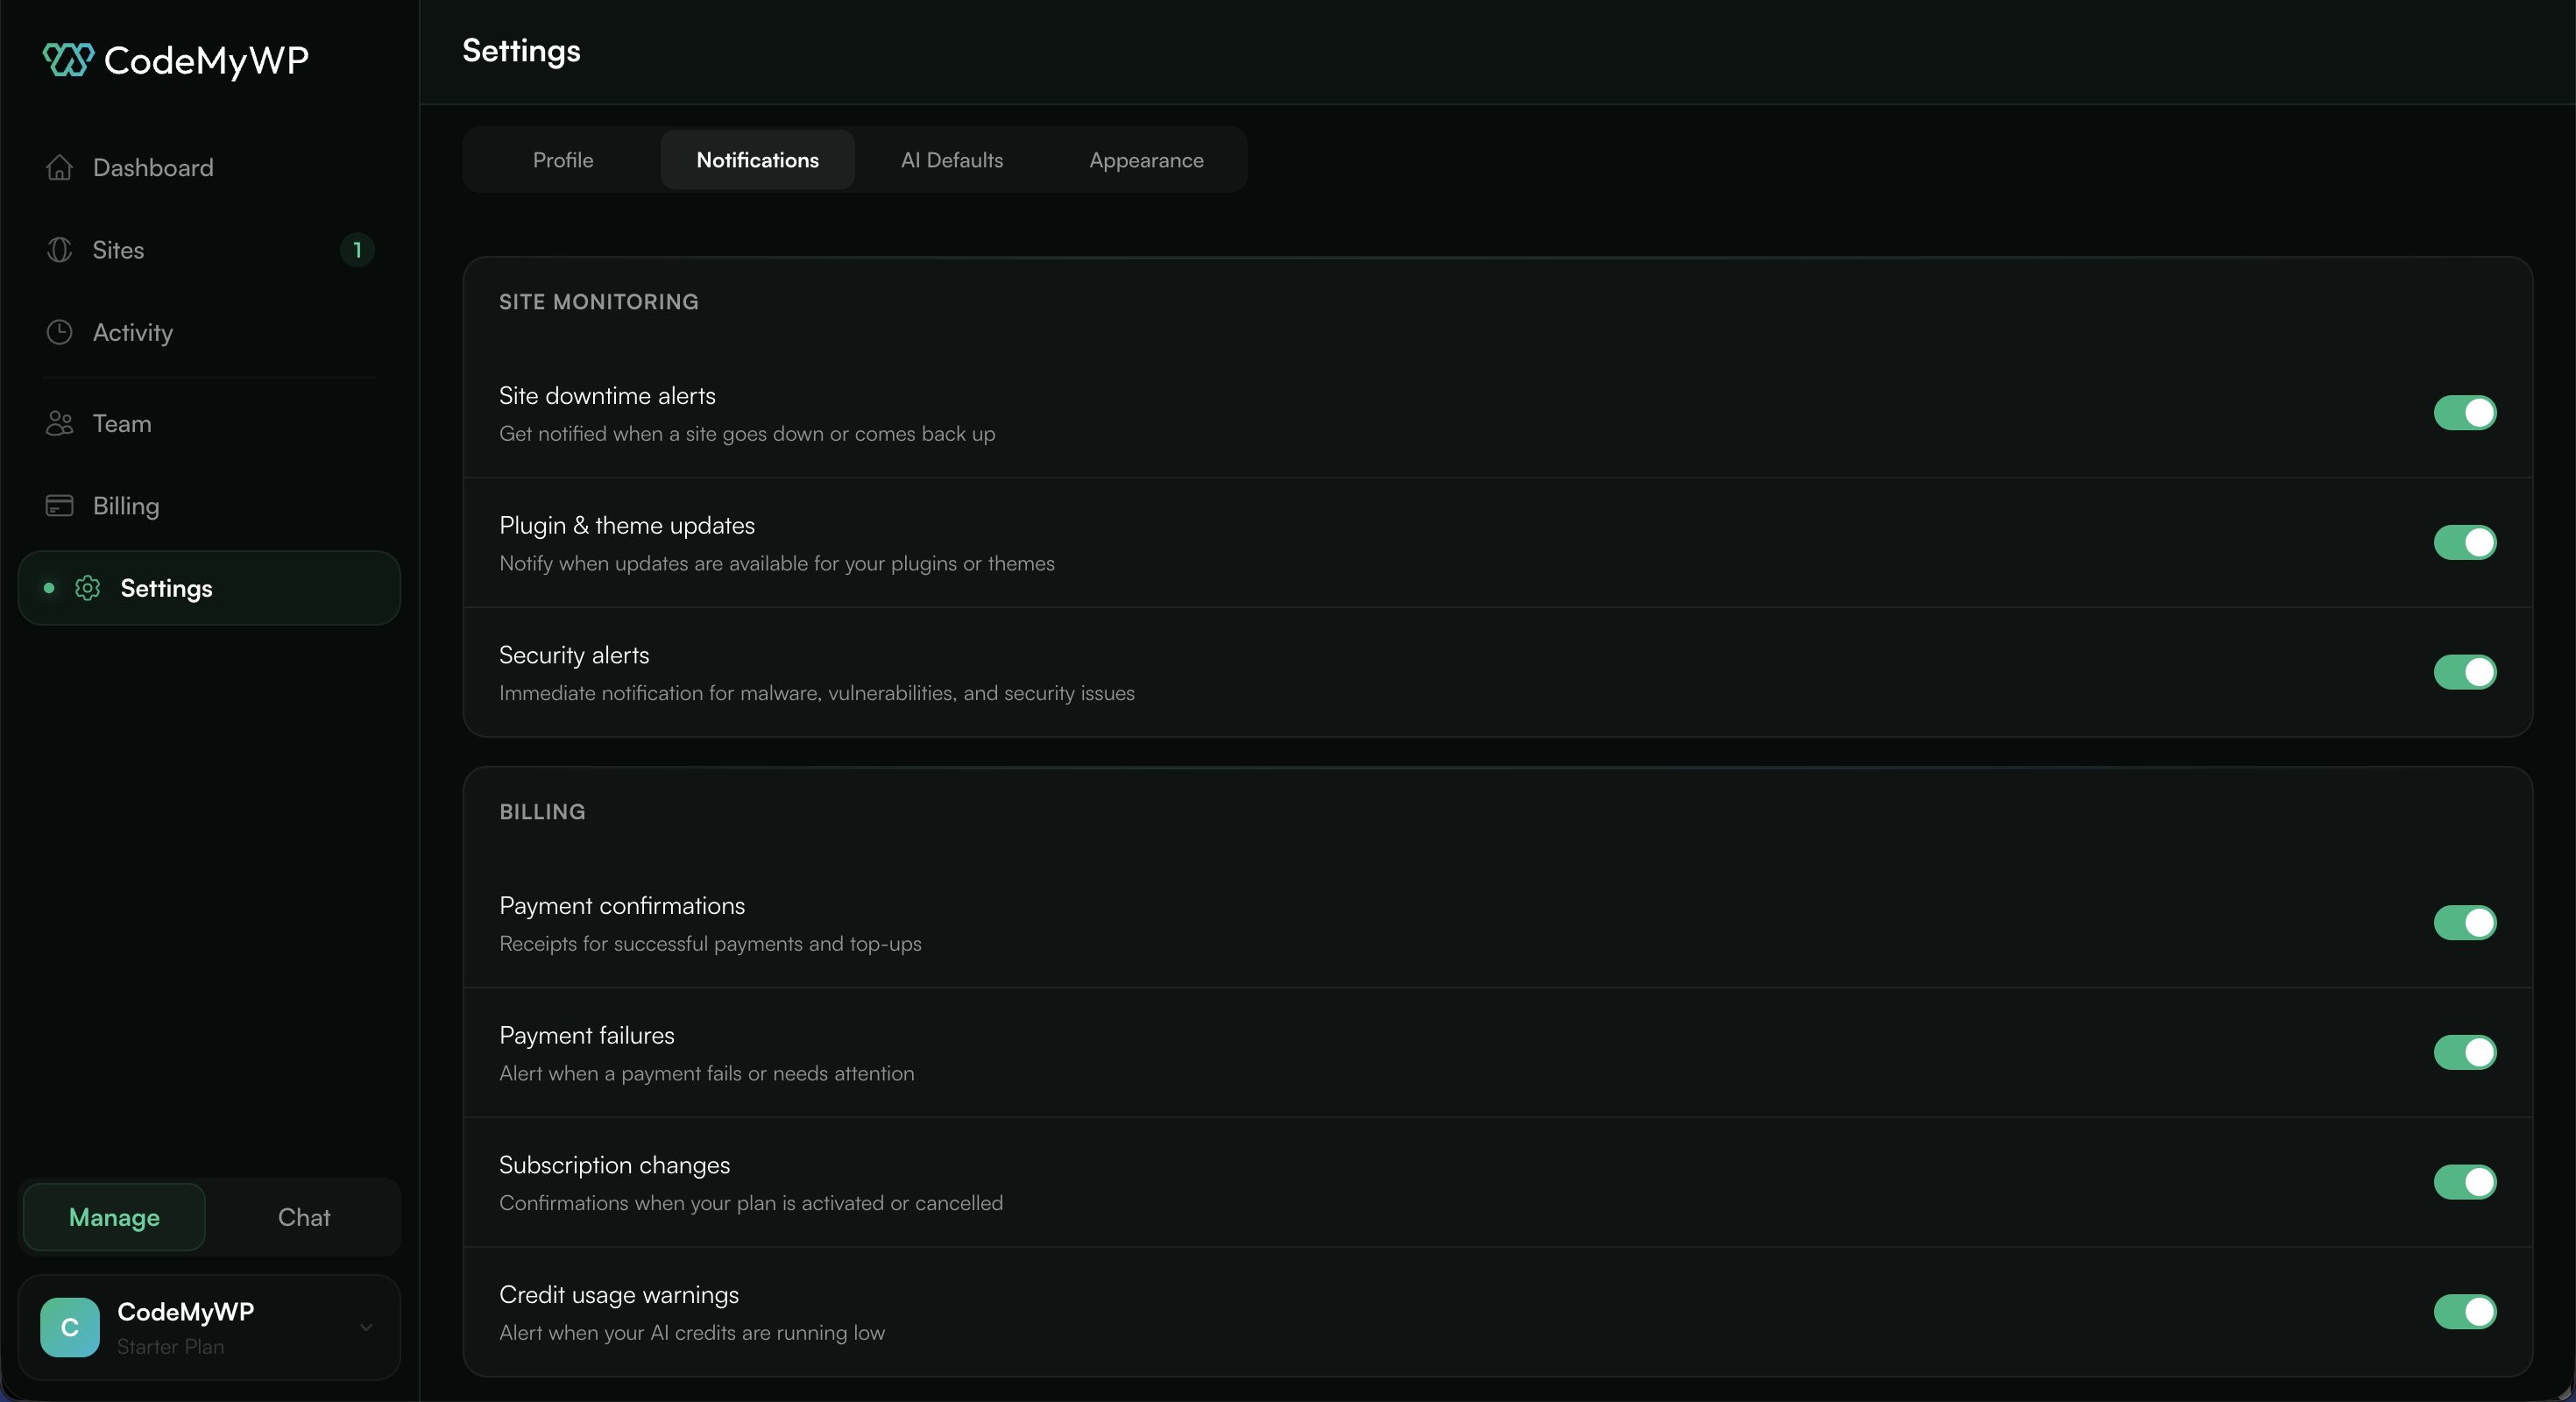This screenshot has height=1402, width=2576.
Task: Disable Subscription changes notifications
Action: 2464,1182
